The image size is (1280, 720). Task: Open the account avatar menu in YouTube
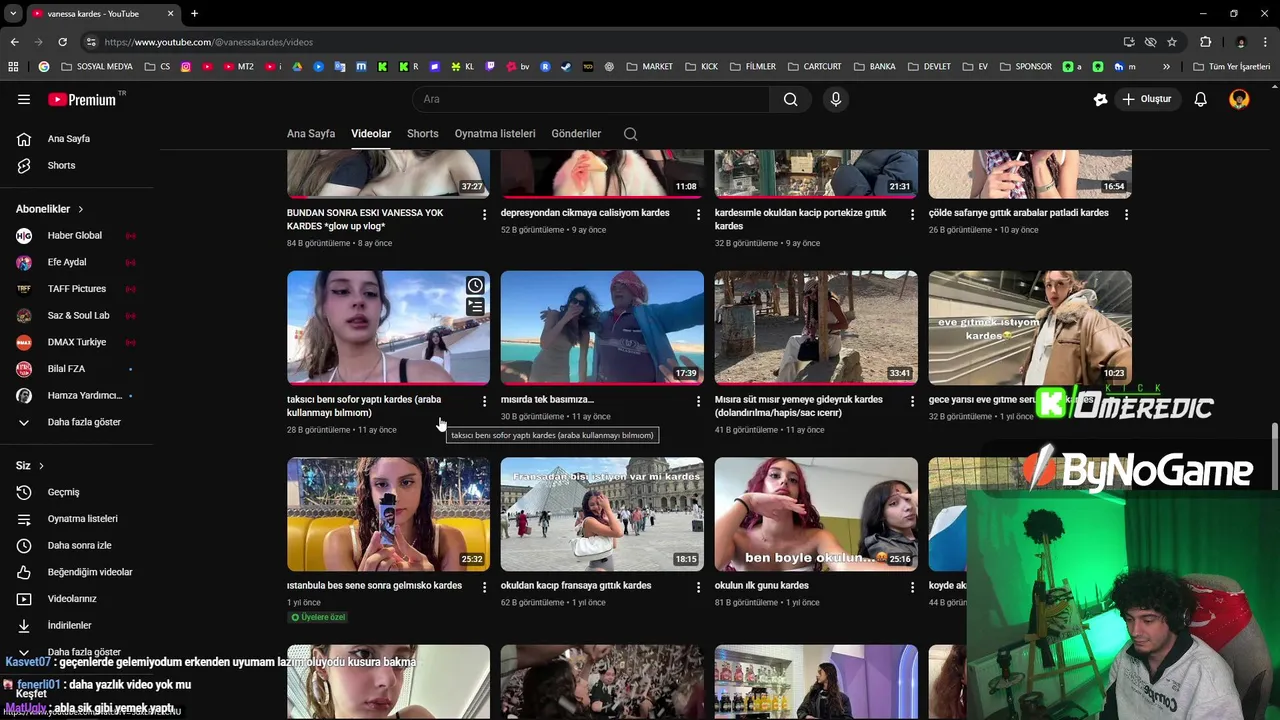pos(1239,99)
